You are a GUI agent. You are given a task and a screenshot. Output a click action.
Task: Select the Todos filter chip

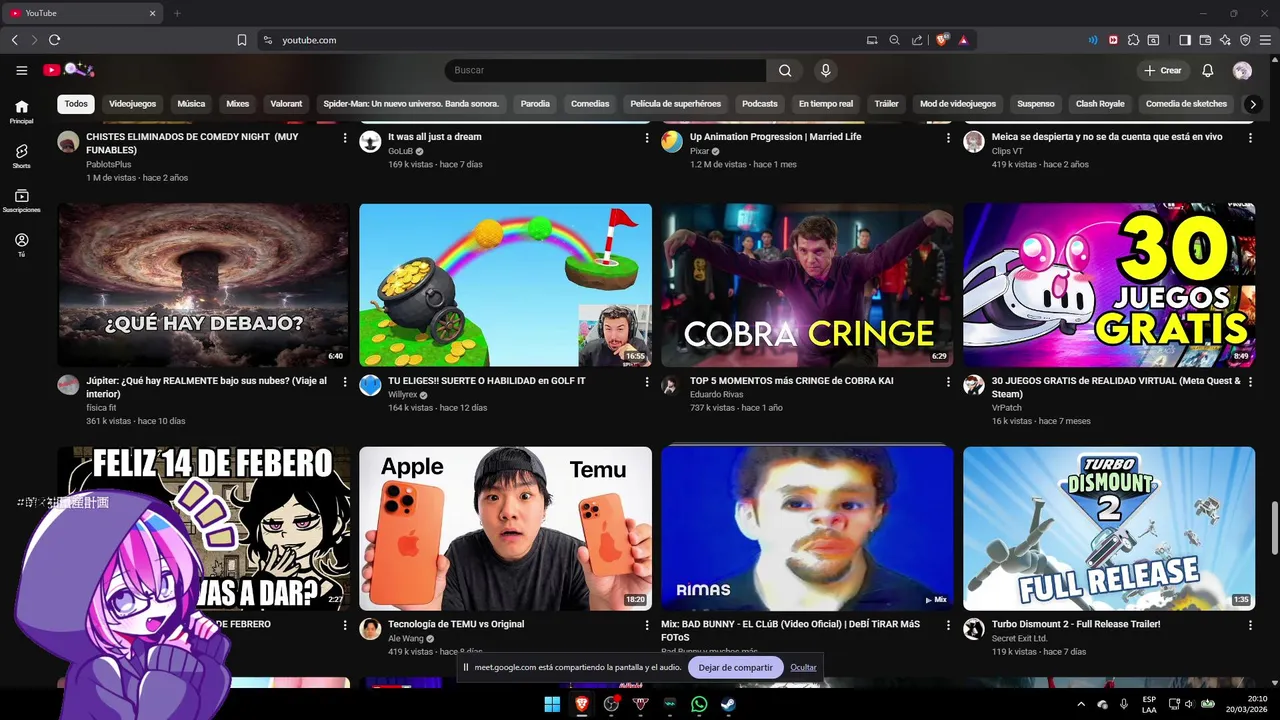coord(76,104)
